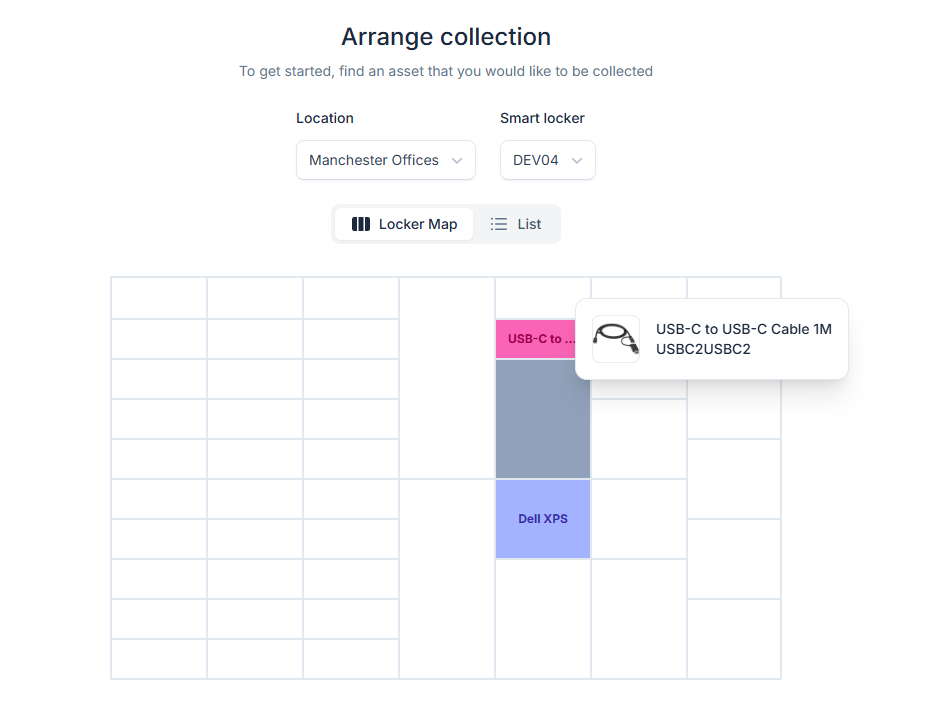This screenshot has width=927, height=720.
Task: Click the Locker Map columns icon
Action: [361, 224]
